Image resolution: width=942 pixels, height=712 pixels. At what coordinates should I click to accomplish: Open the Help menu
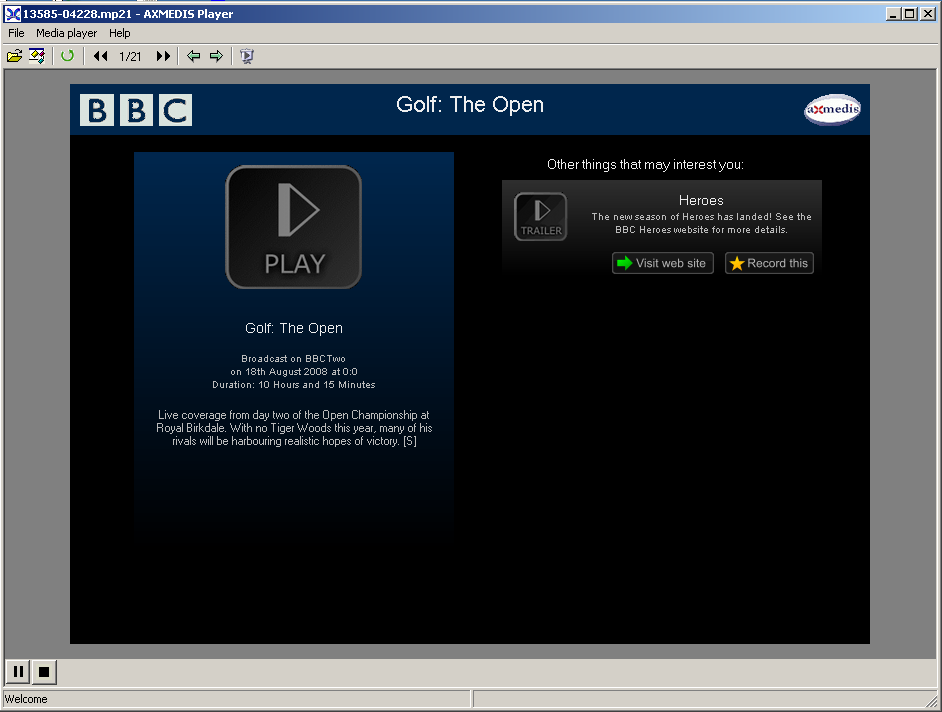point(120,33)
